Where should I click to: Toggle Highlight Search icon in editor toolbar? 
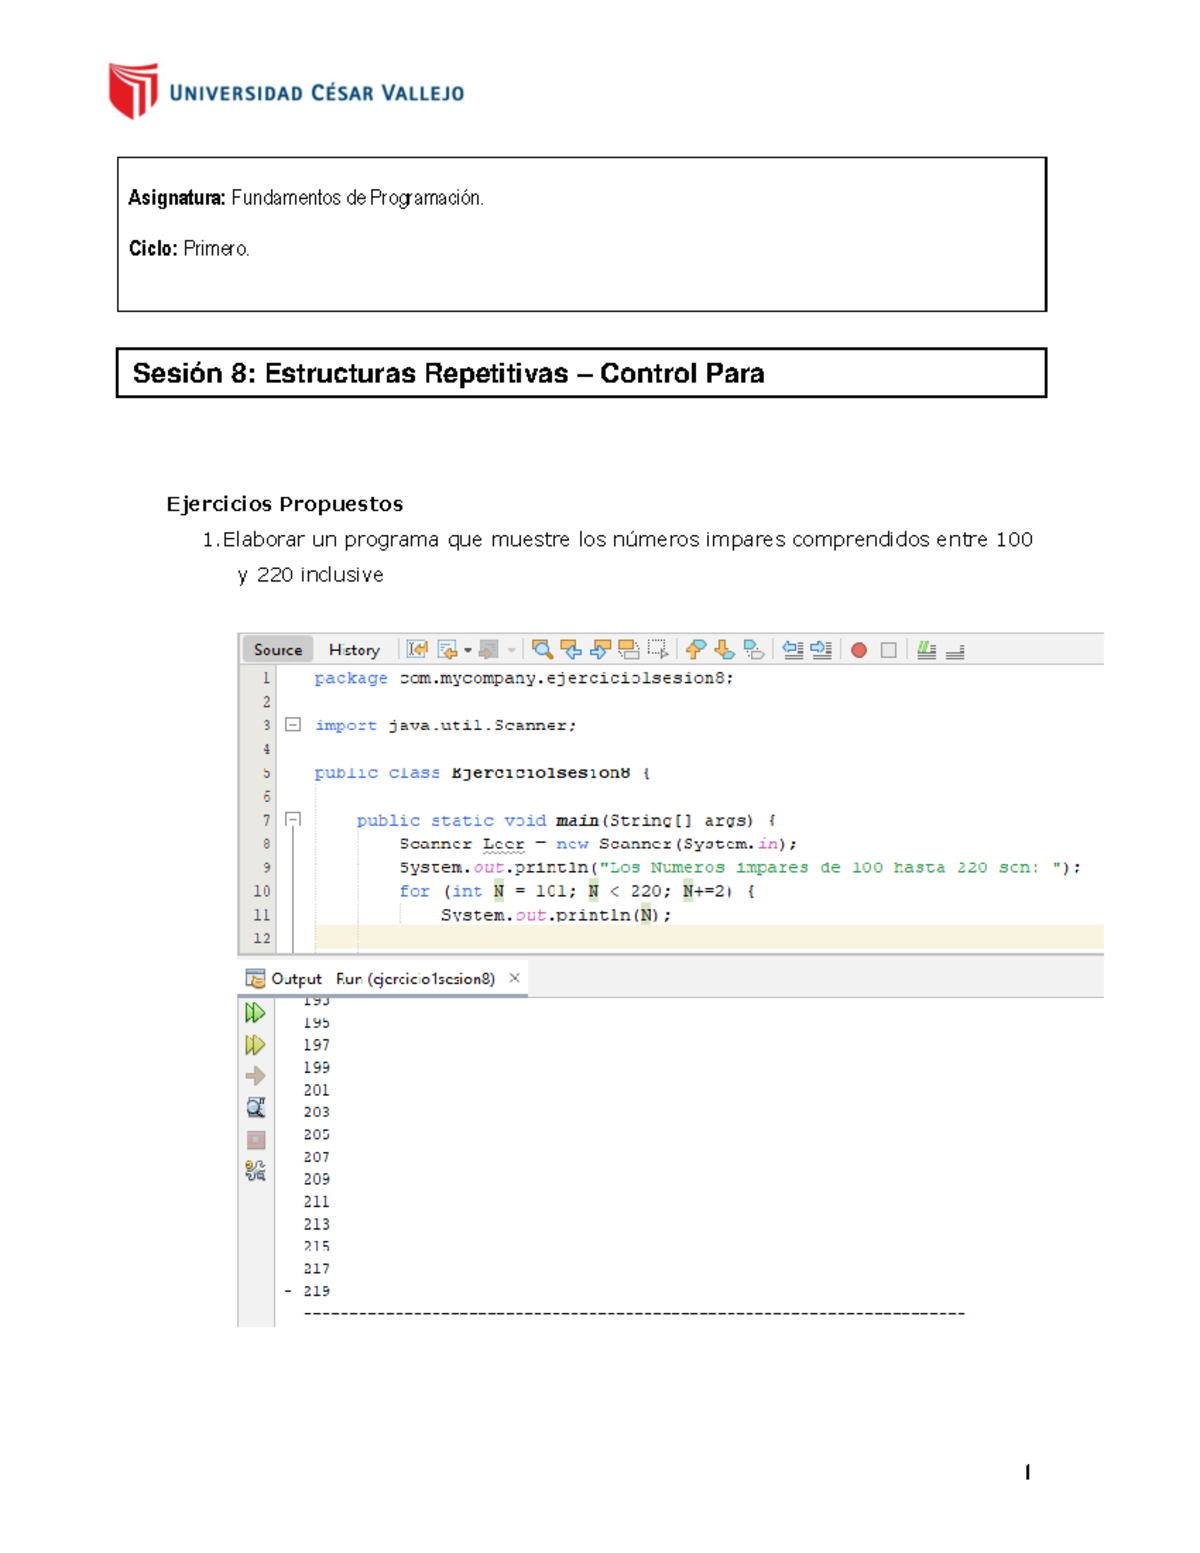(x=629, y=650)
